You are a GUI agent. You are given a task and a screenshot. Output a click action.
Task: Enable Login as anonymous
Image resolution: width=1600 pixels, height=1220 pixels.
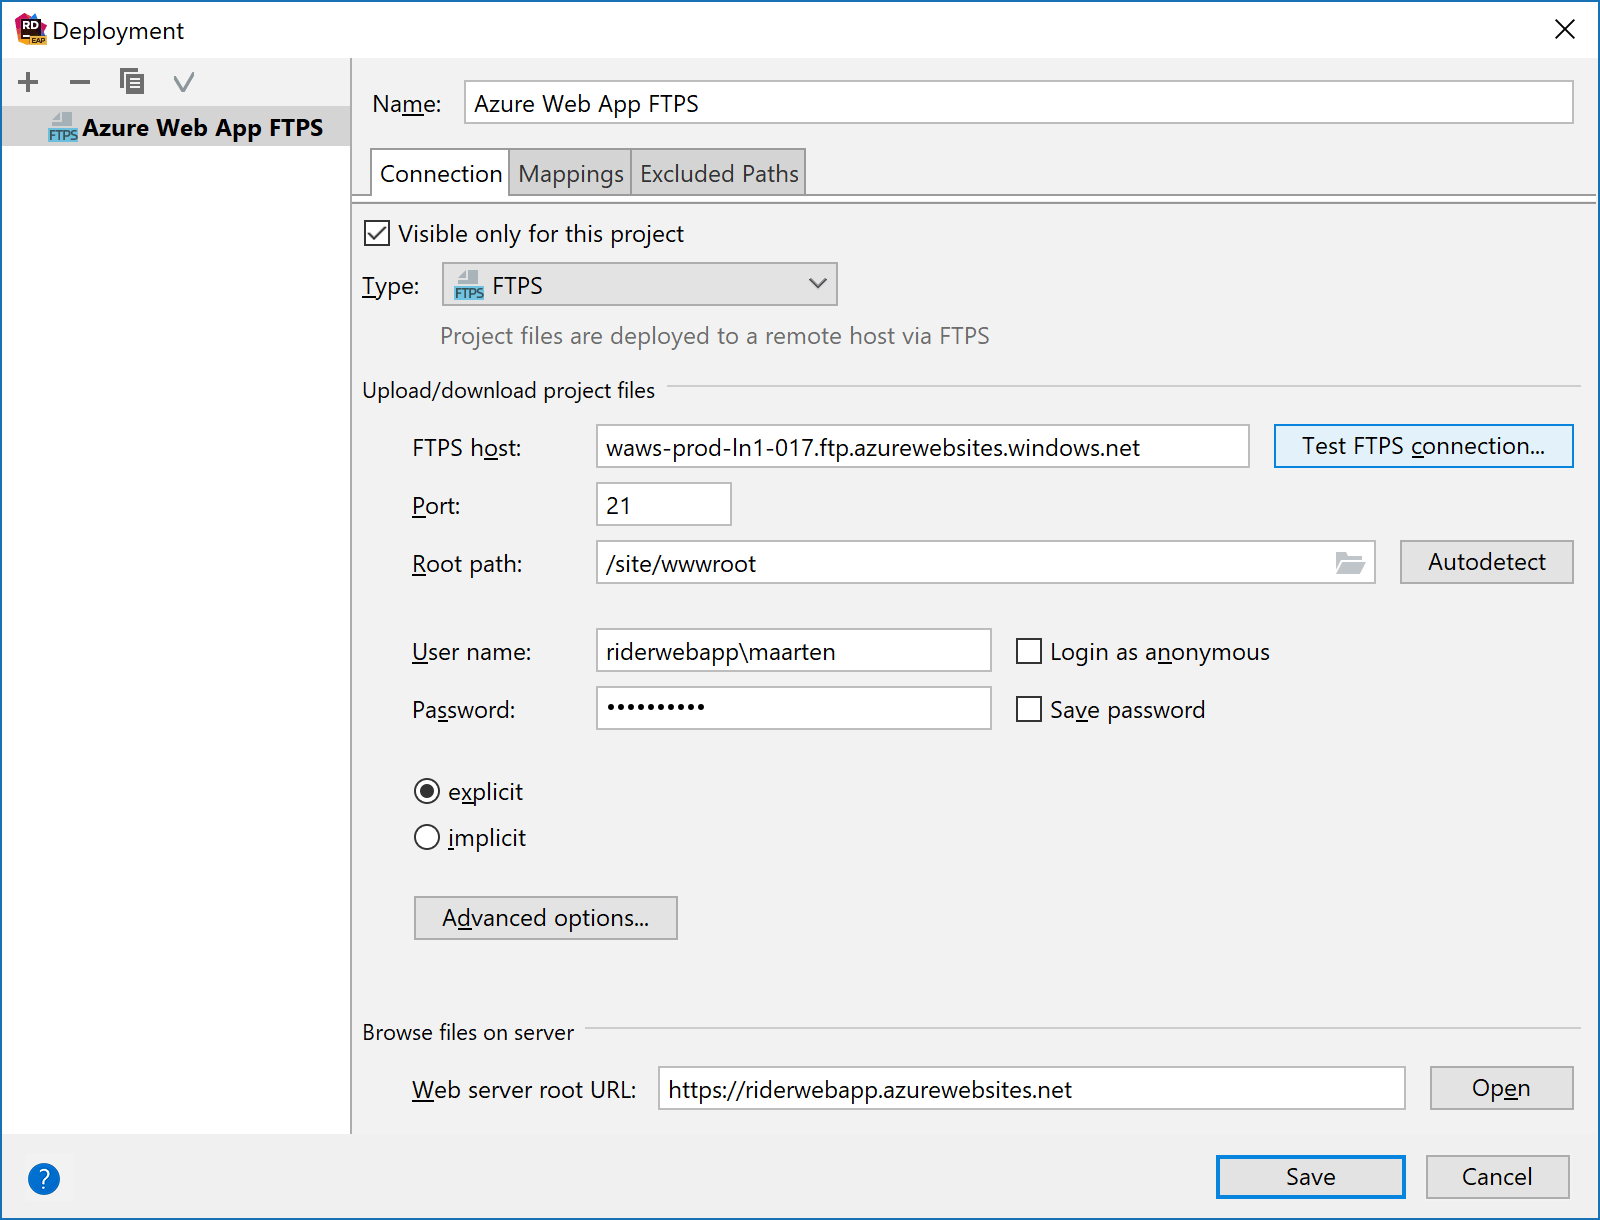pos(1029,651)
